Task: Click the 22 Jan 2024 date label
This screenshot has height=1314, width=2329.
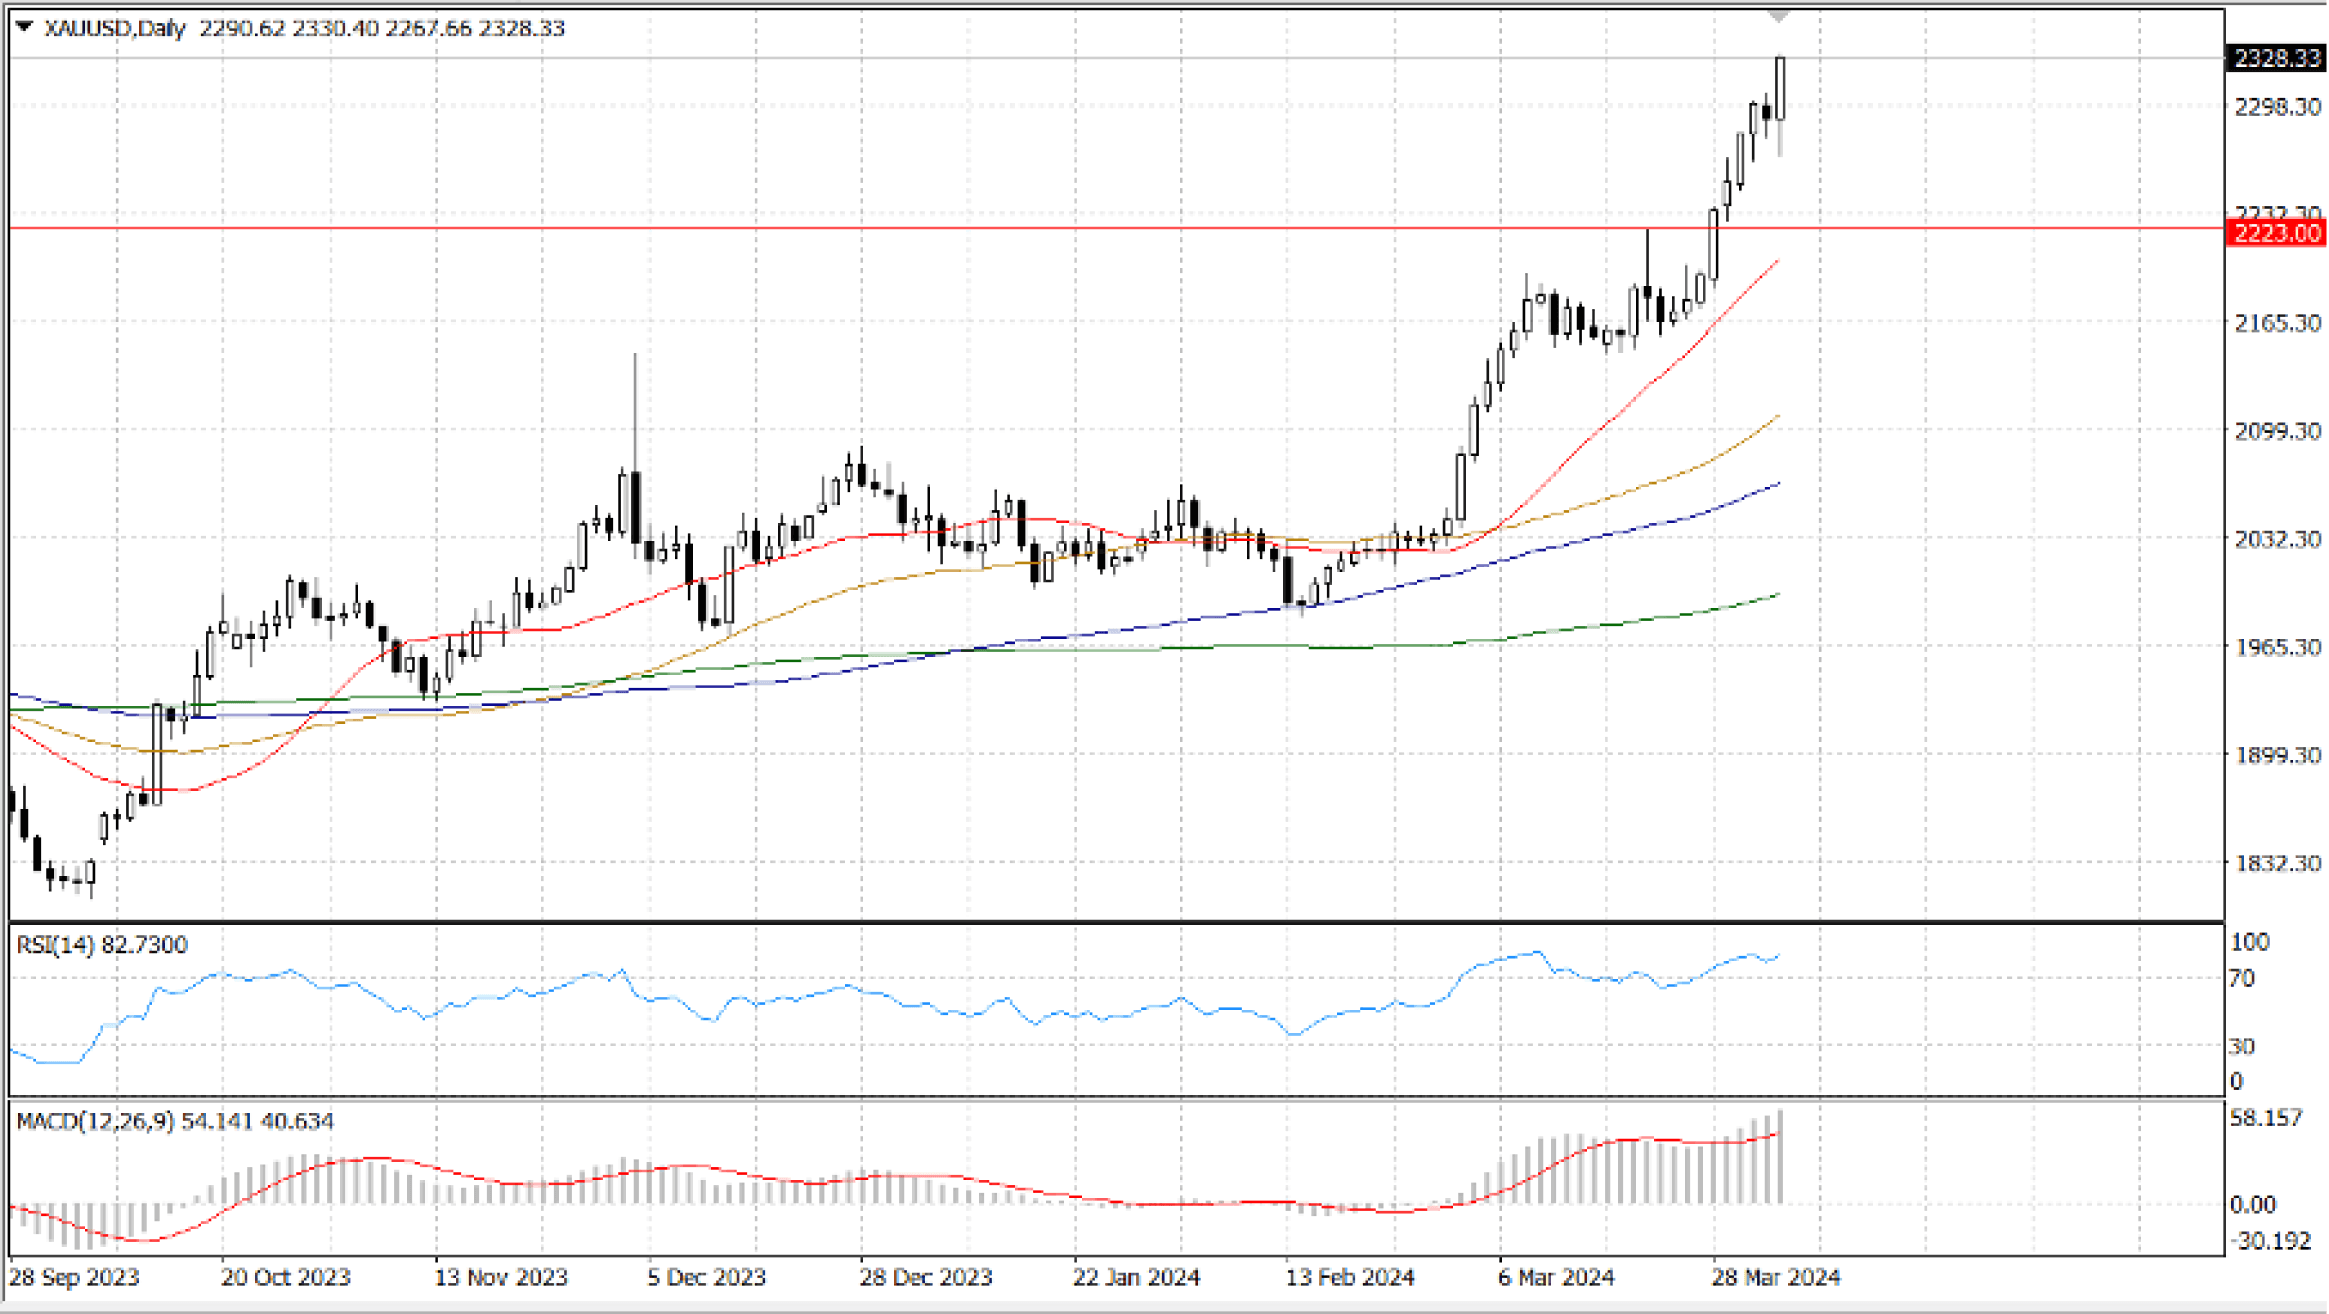Action: pos(1136,1277)
